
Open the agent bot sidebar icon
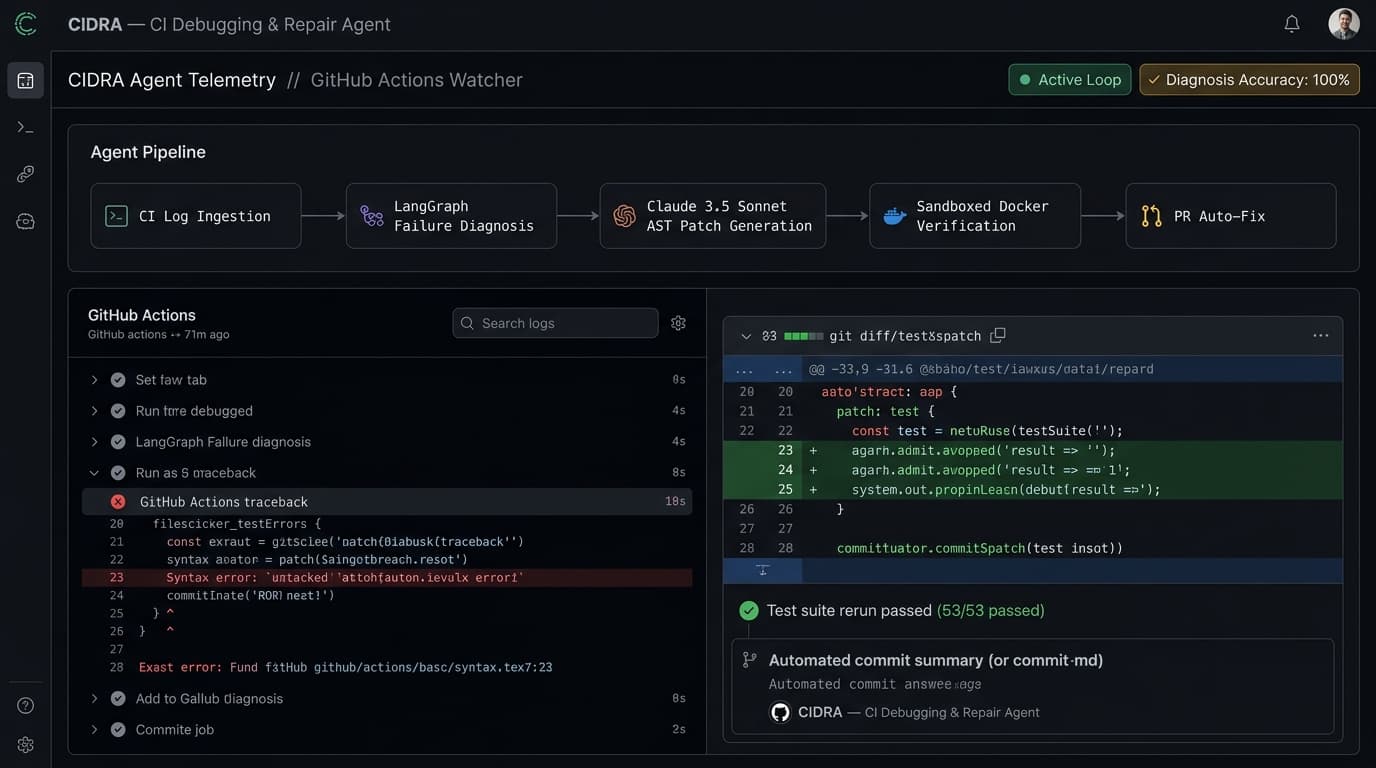tap(26, 221)
